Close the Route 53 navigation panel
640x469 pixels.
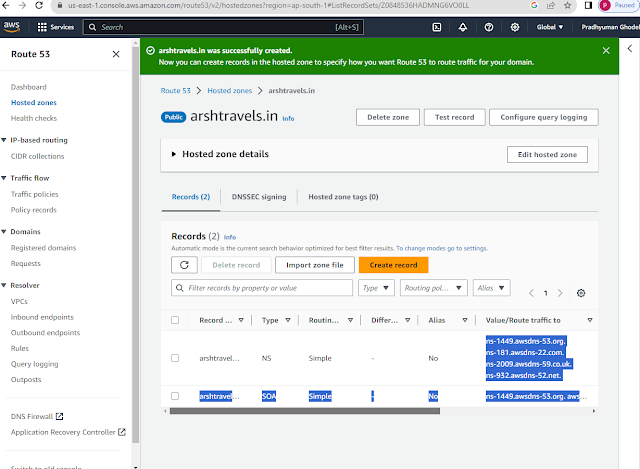116,54
